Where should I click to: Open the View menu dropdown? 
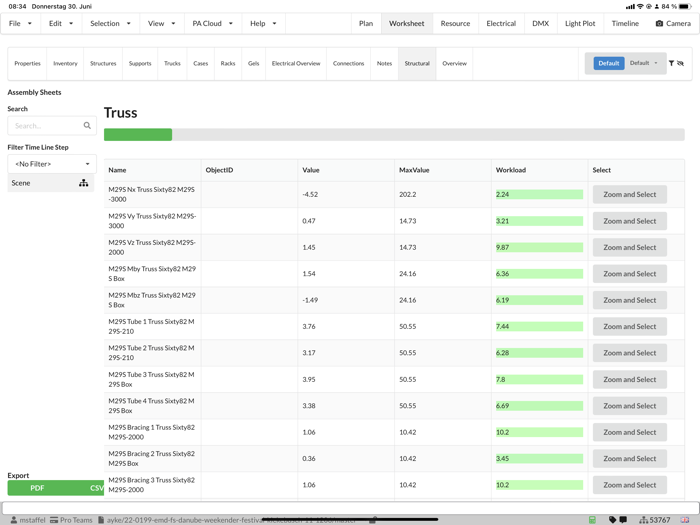pos(162,23)
